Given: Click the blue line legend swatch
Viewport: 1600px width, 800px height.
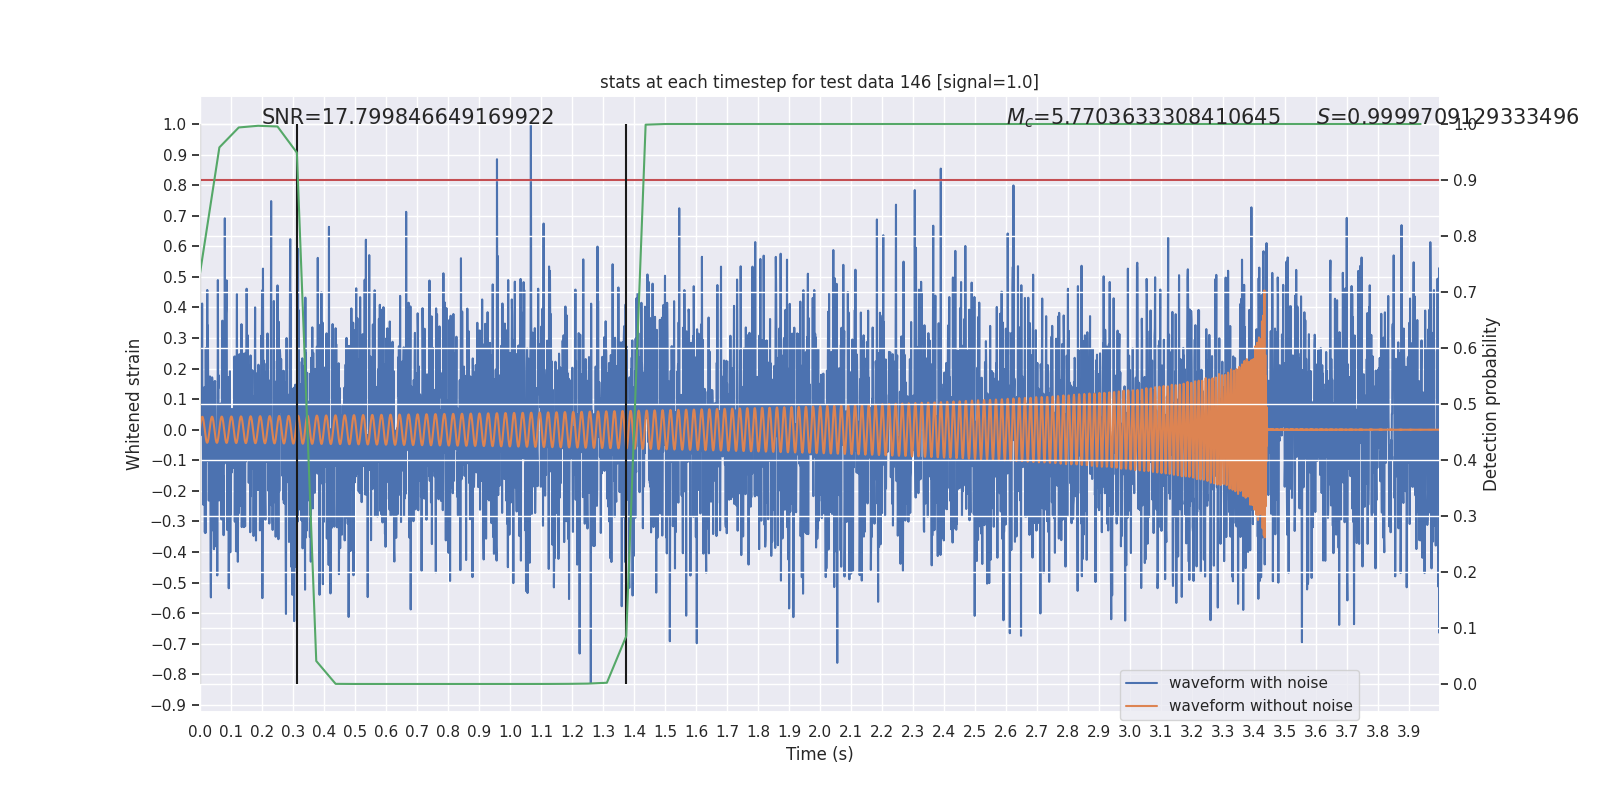Looking at the screenshot, I should pyautogui.click(x=1141, y=683).
